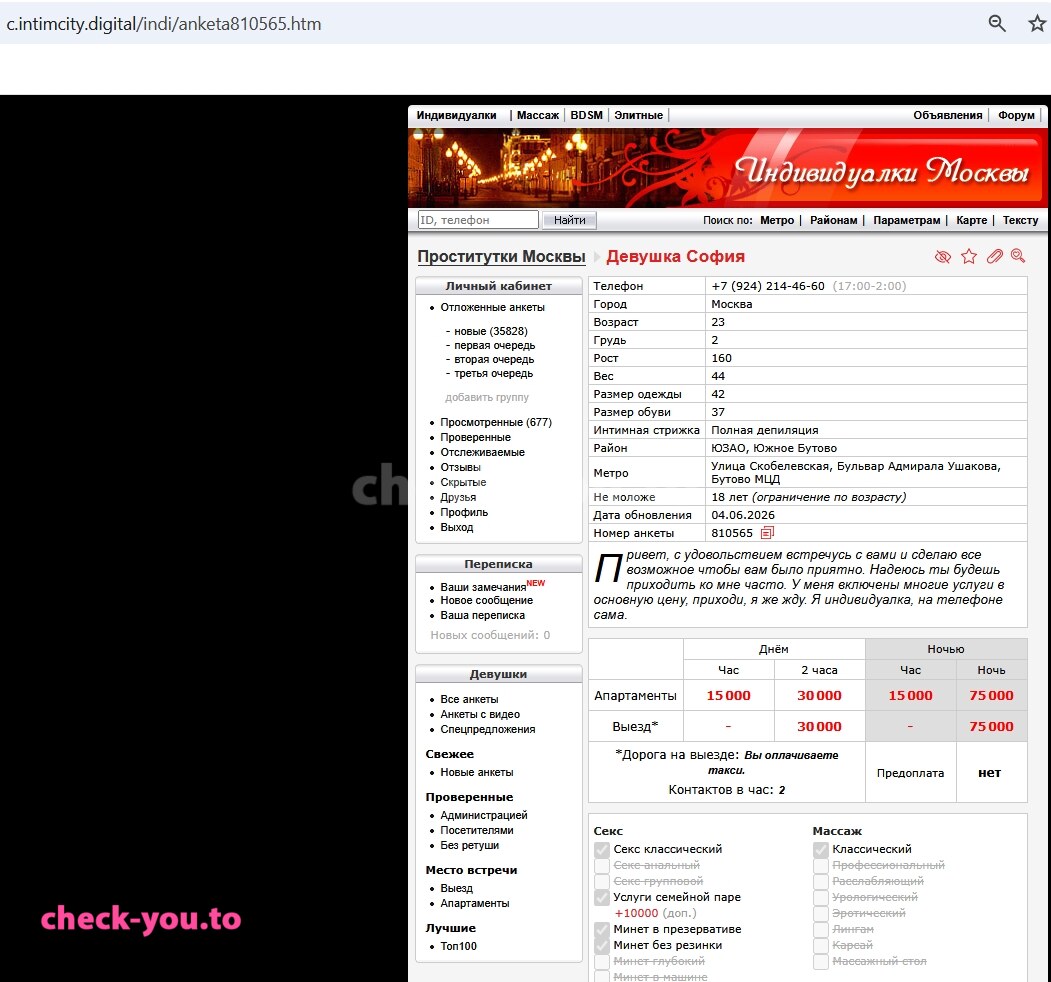
Task: Open the Форум top menu item
Action: (1016, 115)
